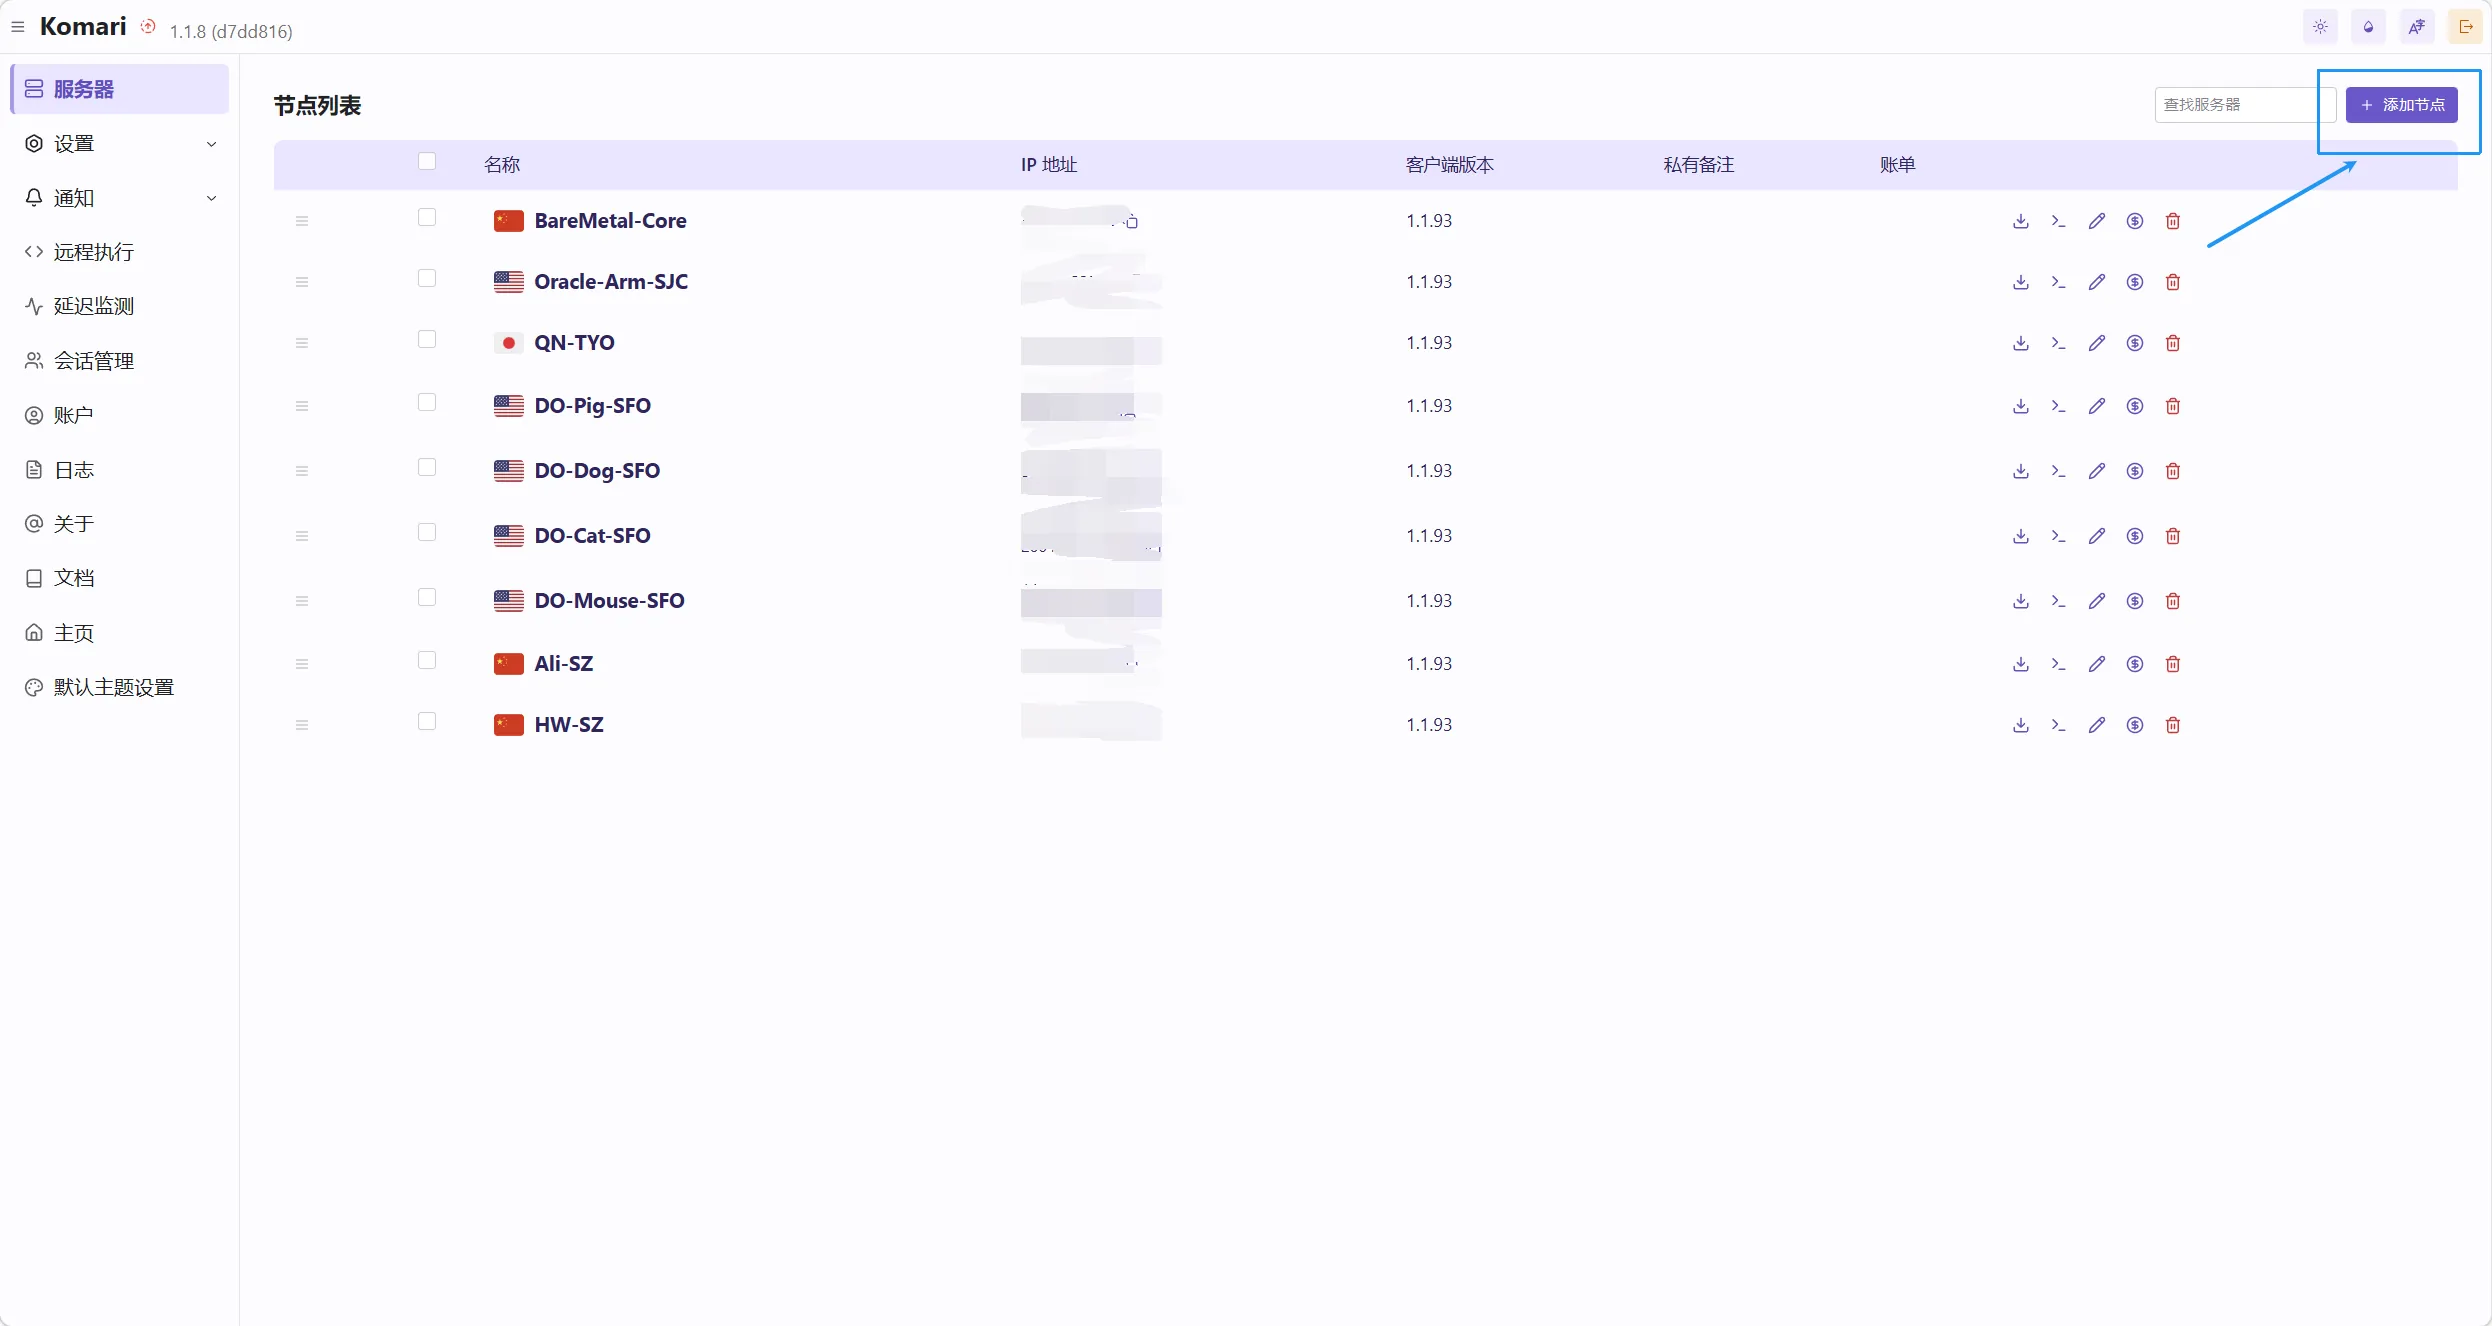The height and width of the screenshot is (1326, 2492).
Task: Toggle light/dark mode with the sun icon
Action: pos(2320,27)
